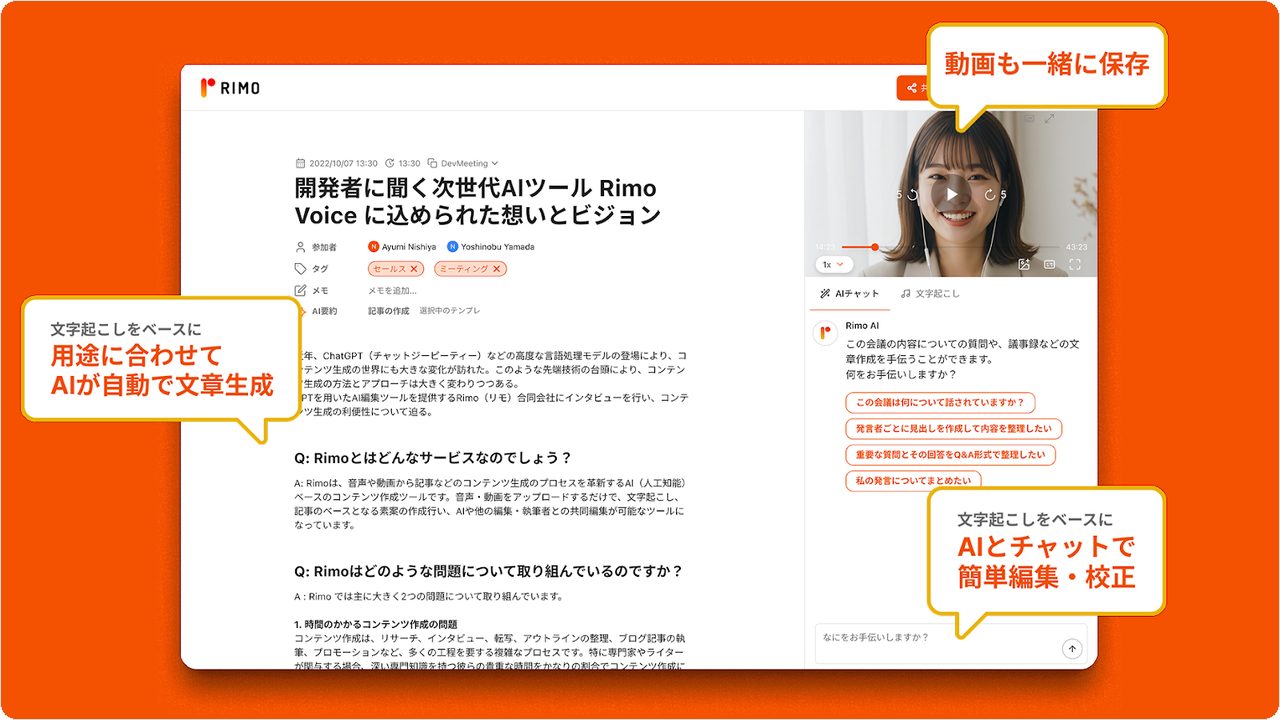This screenshot has height=720, width=1280.
Task: Select suggestion 私の発言についてまとめたい
Action: [x=913, y=481]
